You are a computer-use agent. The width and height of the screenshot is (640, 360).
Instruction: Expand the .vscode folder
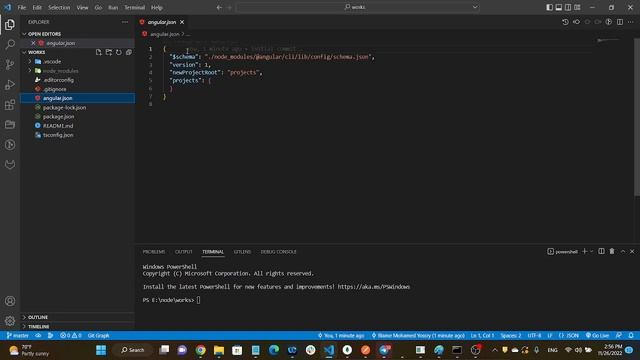pos(30,62)
